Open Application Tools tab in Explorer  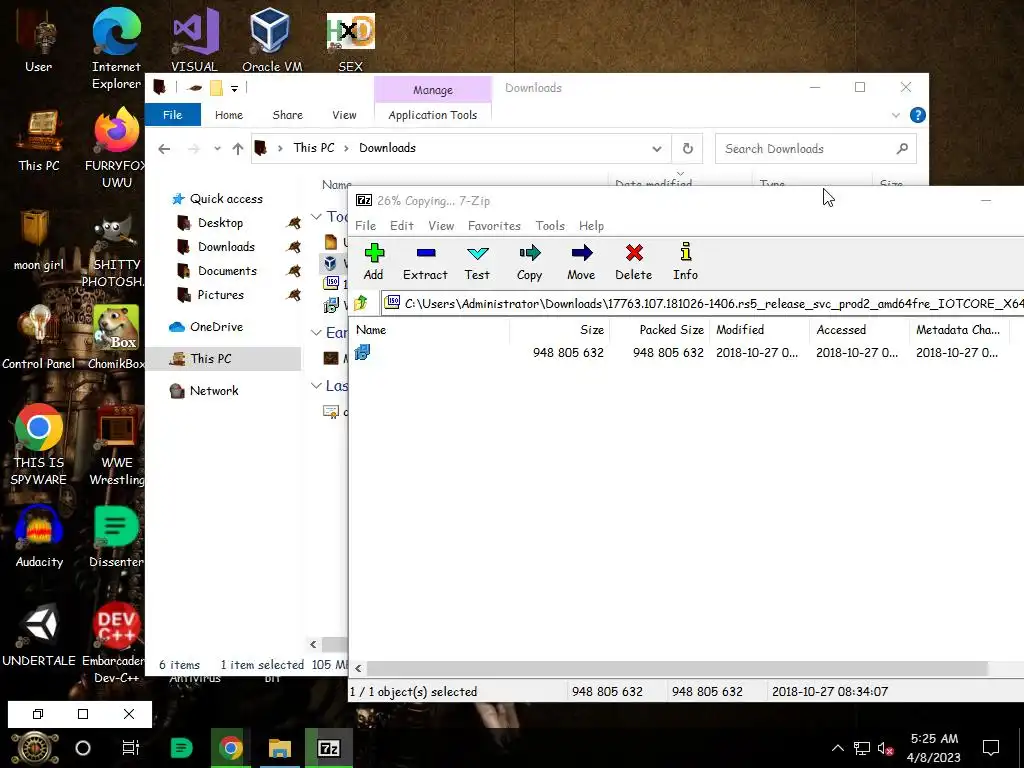click(x=432, y=115)
